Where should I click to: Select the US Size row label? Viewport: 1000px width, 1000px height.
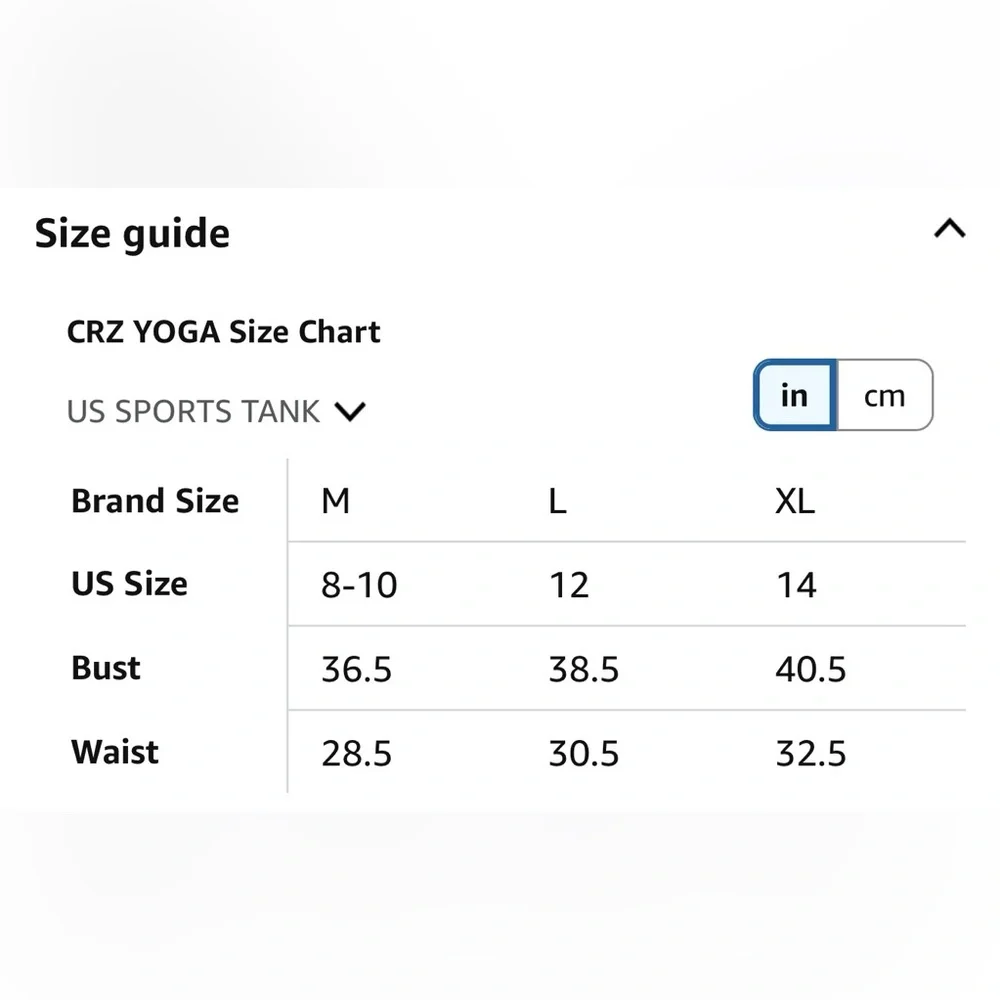[129, 584]
